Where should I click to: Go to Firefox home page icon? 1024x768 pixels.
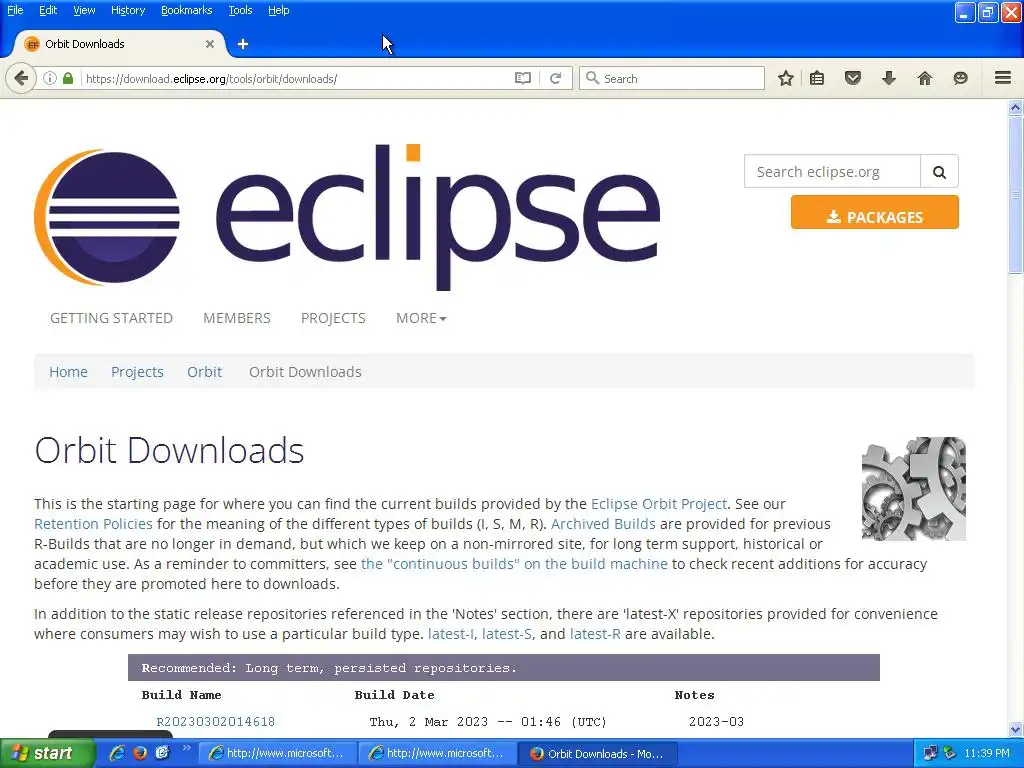click(x=925, y=78)
